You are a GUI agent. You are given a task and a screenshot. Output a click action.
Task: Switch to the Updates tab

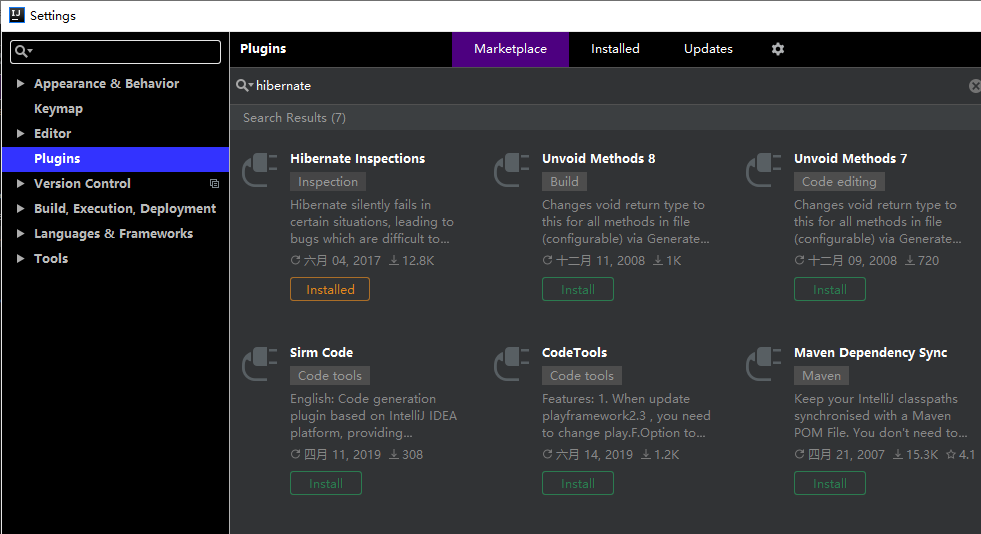(708, 49)
